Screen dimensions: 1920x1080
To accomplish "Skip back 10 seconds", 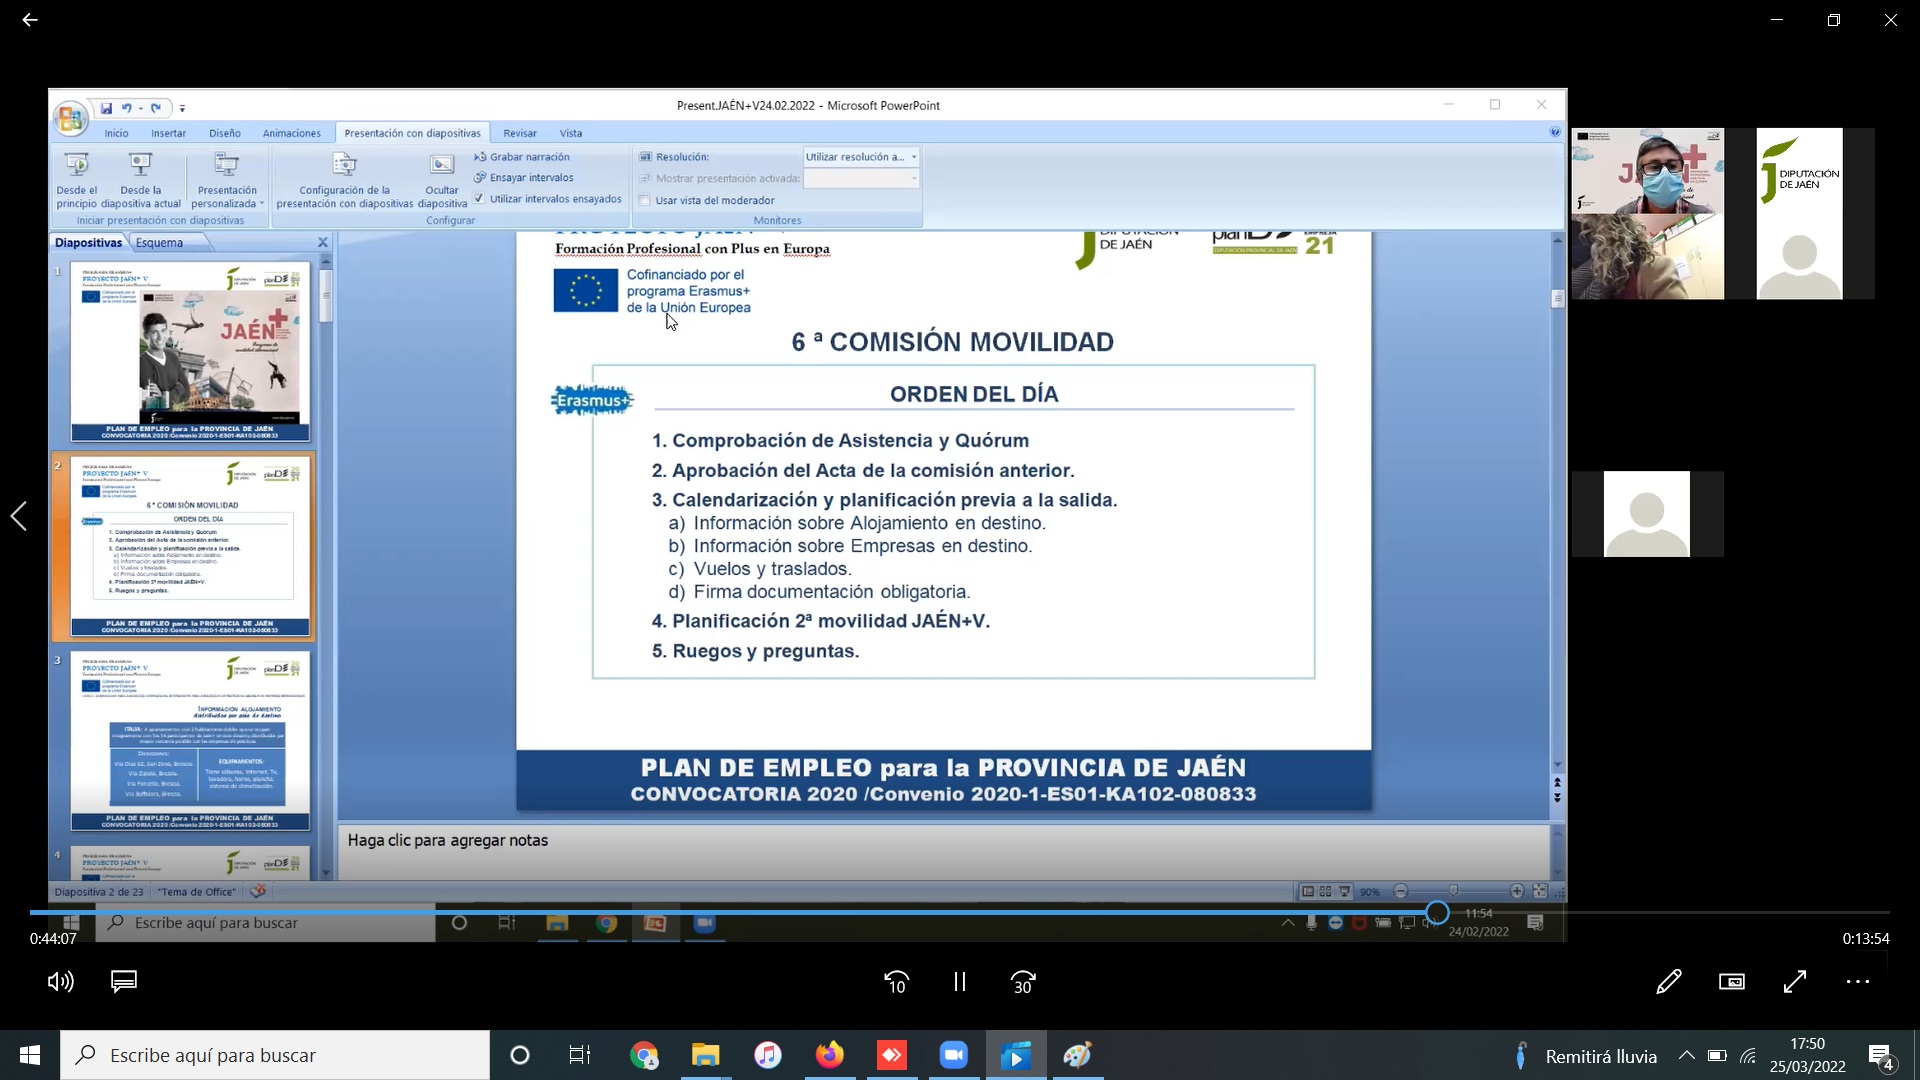I will point(896,982).
